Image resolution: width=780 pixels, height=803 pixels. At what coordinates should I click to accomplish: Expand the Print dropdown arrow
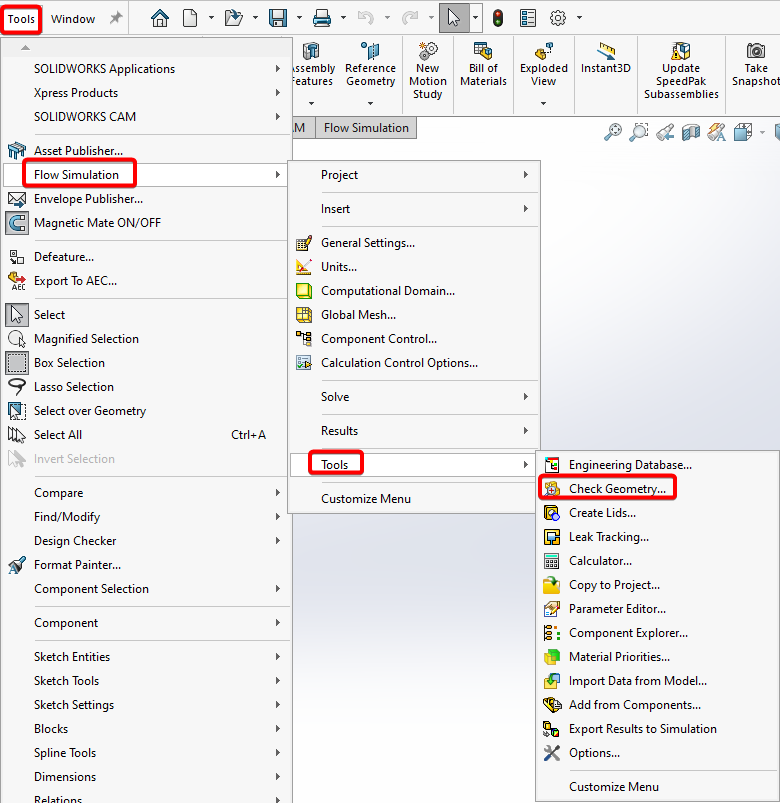[343, 18]
